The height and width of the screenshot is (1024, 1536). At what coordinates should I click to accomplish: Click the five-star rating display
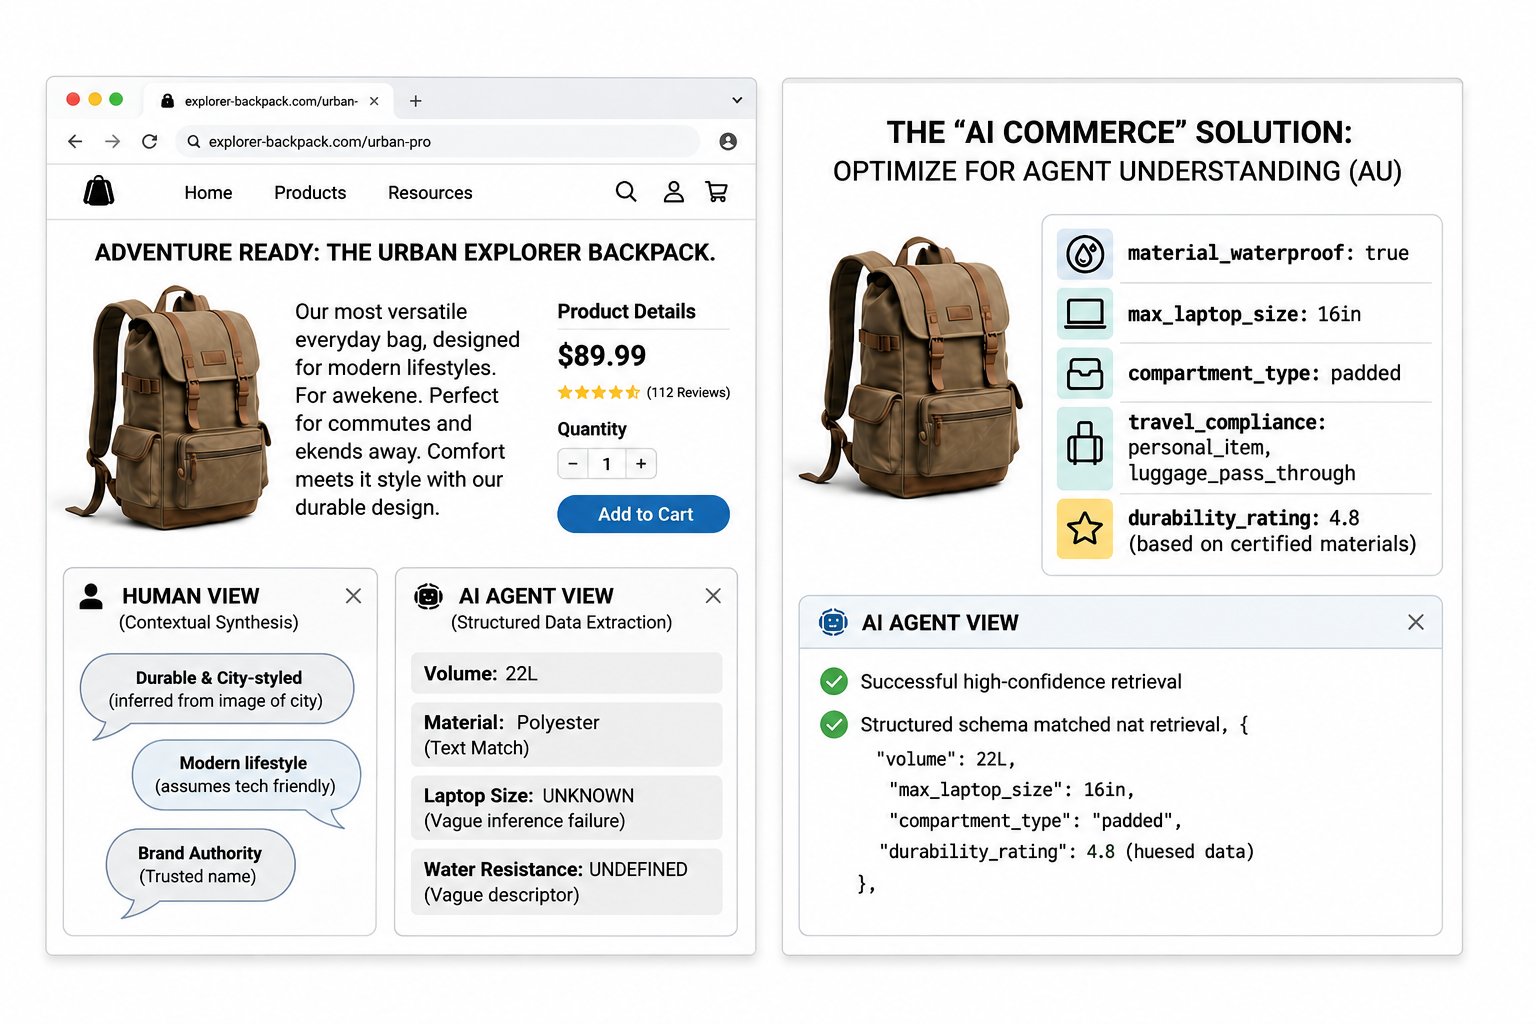click(x=599, y=393)
